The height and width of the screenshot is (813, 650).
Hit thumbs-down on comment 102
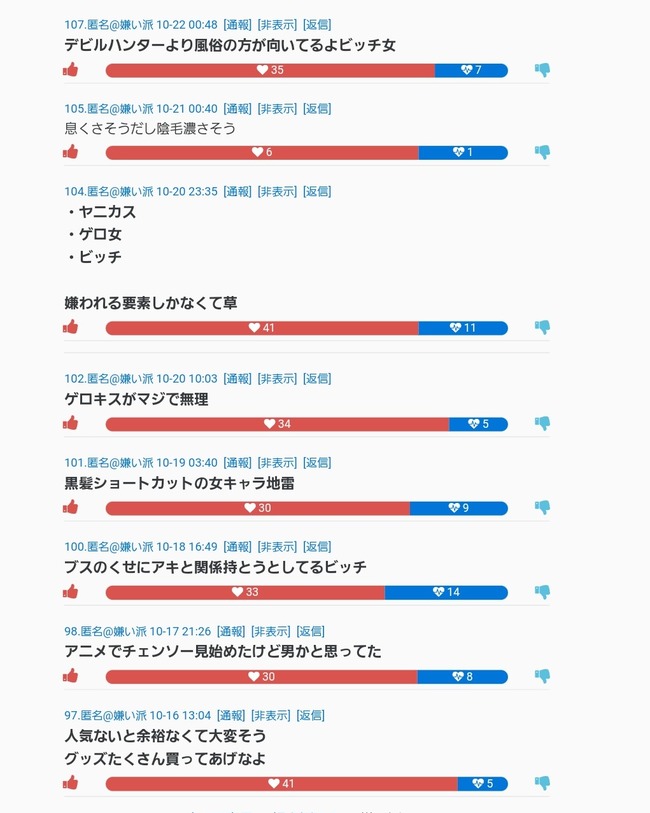point(542,423)
